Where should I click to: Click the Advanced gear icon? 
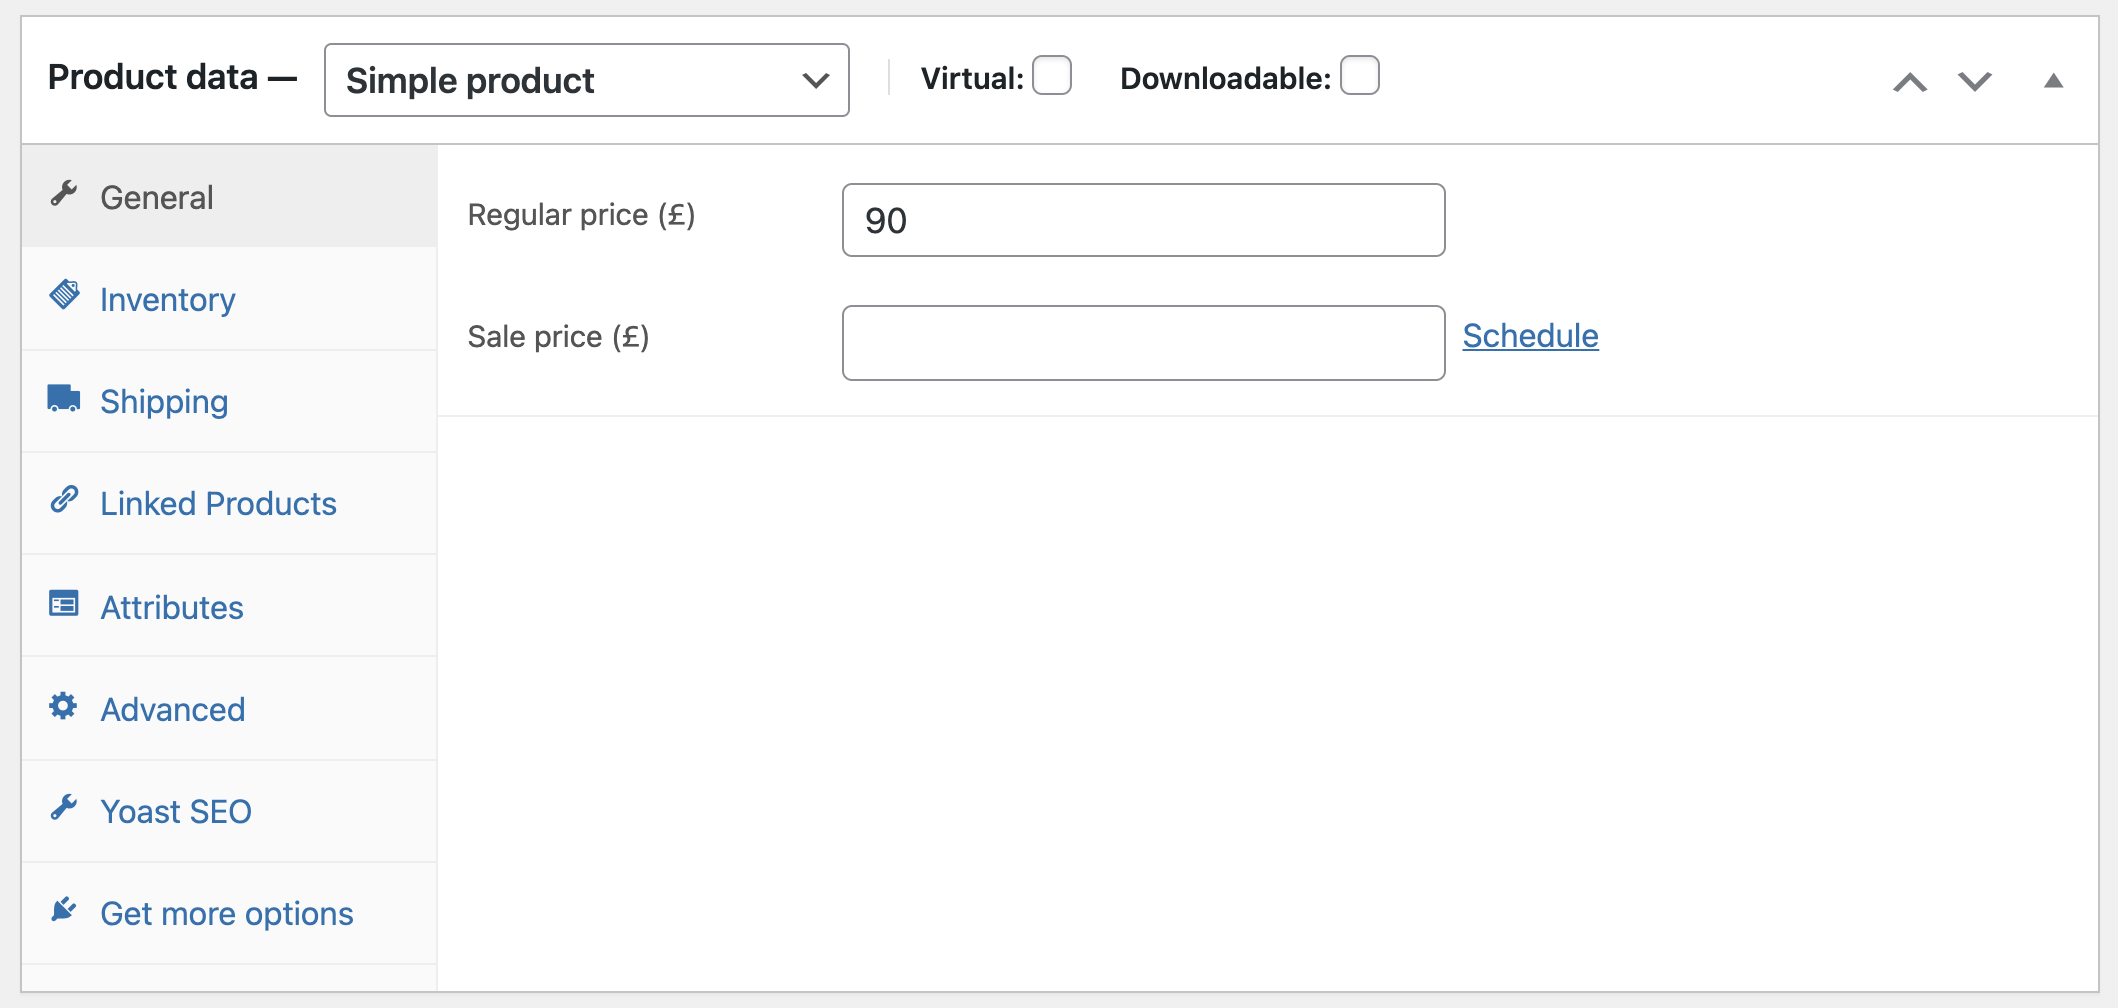[x=64, y=706]
